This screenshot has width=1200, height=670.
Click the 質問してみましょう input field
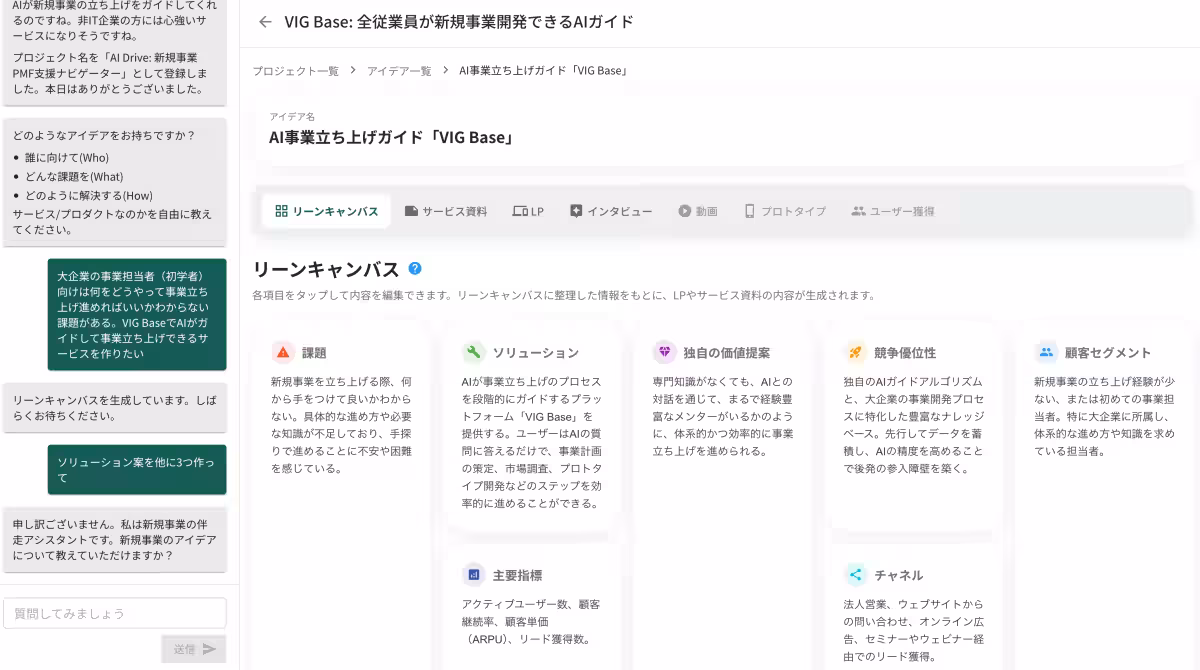[115, 613]
